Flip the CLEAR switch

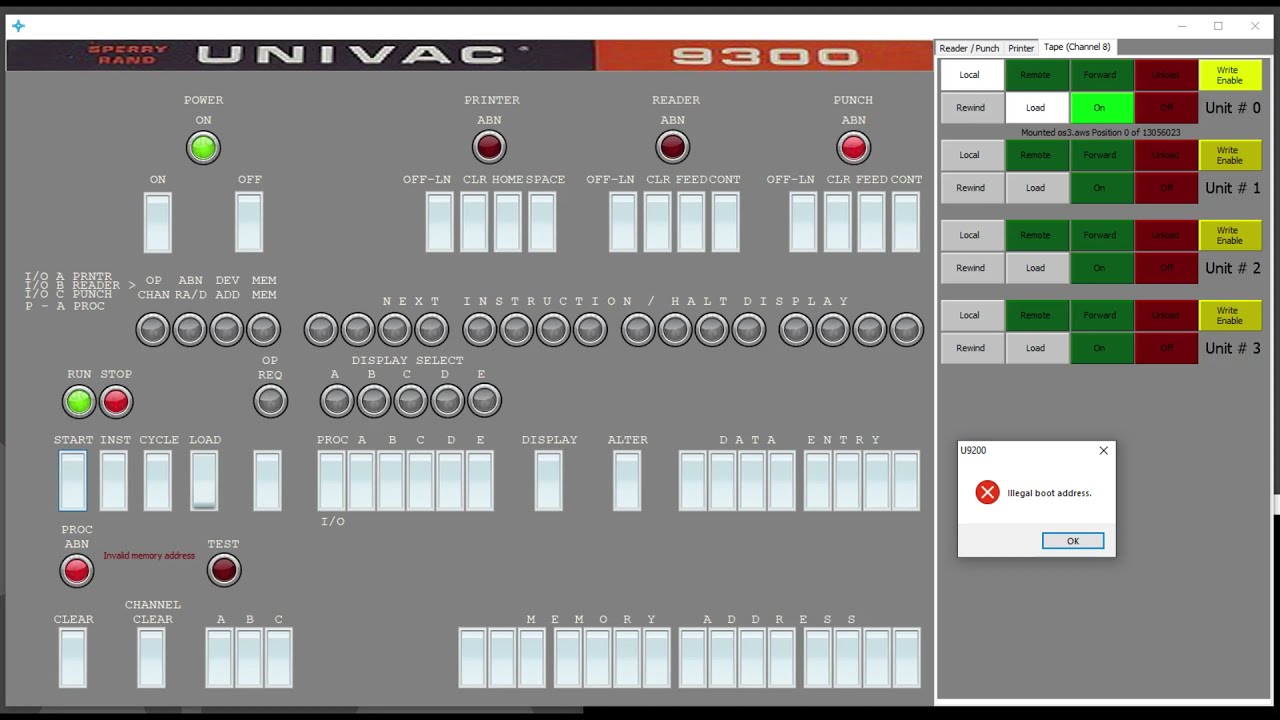[x=73, y=658]
